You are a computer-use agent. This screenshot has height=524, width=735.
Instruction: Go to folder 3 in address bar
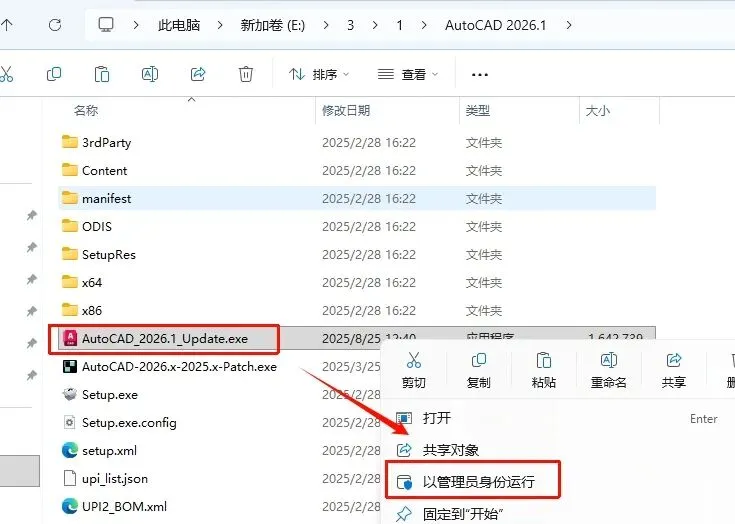pyautogui.click(x=350, y=25)
